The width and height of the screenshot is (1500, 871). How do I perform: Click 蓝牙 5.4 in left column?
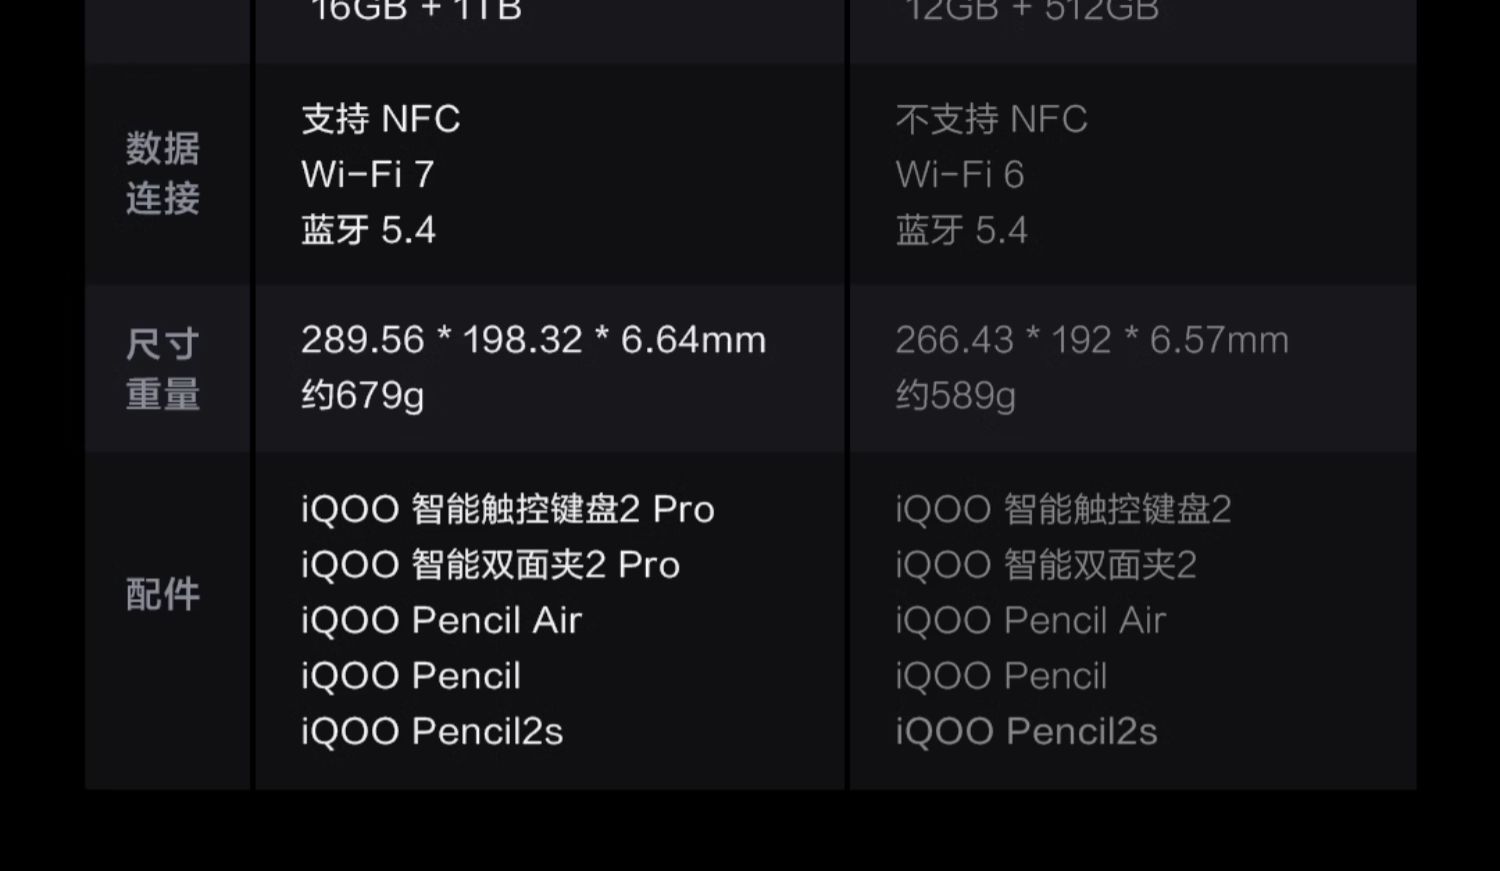pyautogui.click(x=369, y=230)
